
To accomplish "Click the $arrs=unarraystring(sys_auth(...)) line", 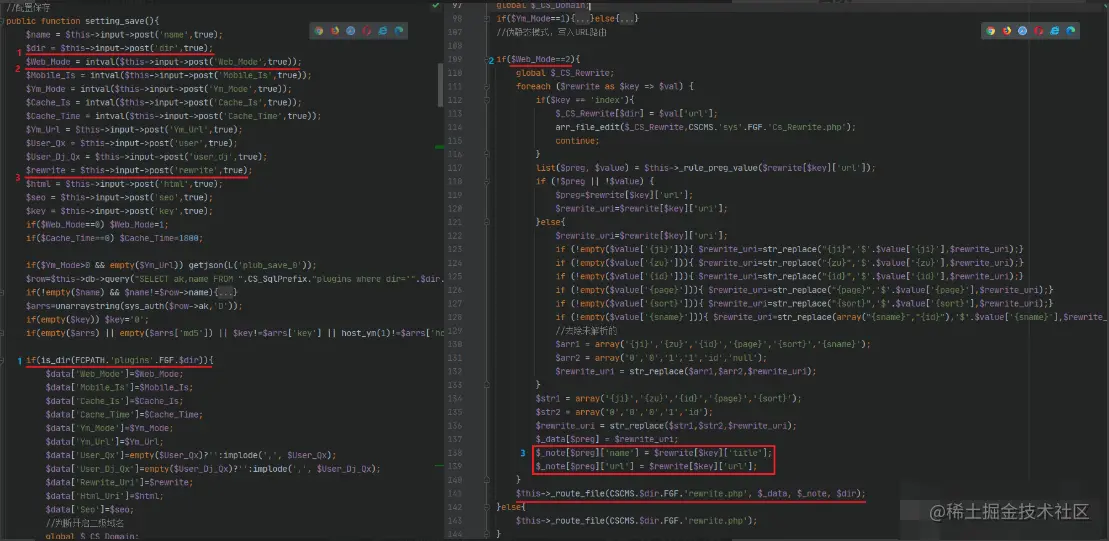I will tap(134, 306).
